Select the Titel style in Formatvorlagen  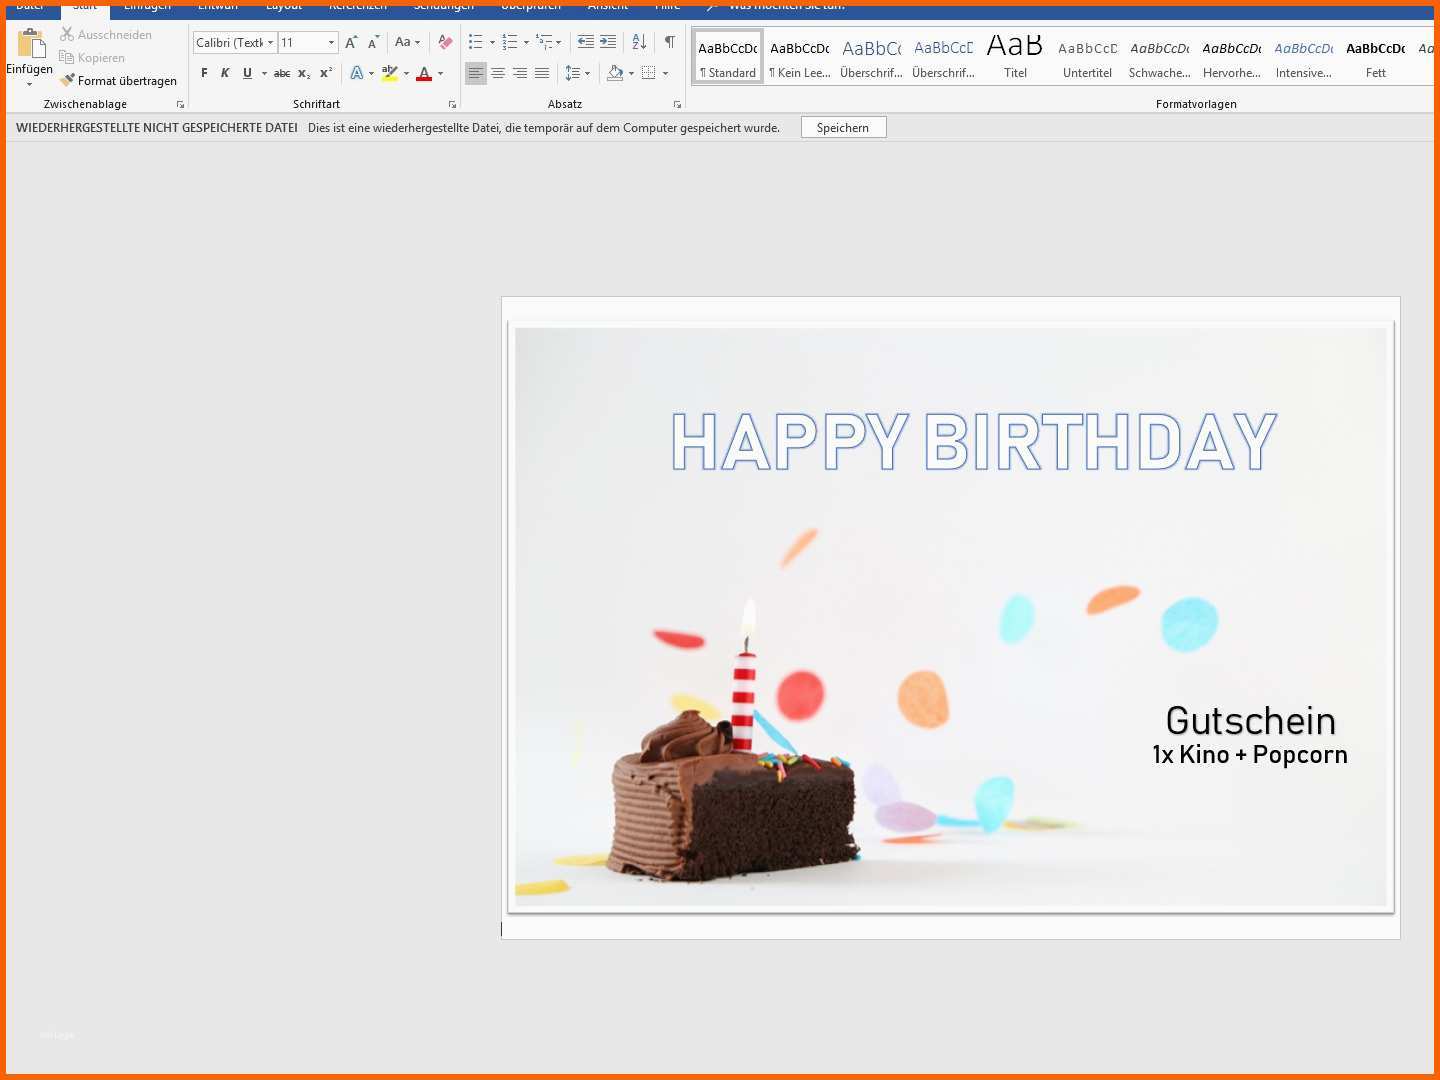point(1015,55)
